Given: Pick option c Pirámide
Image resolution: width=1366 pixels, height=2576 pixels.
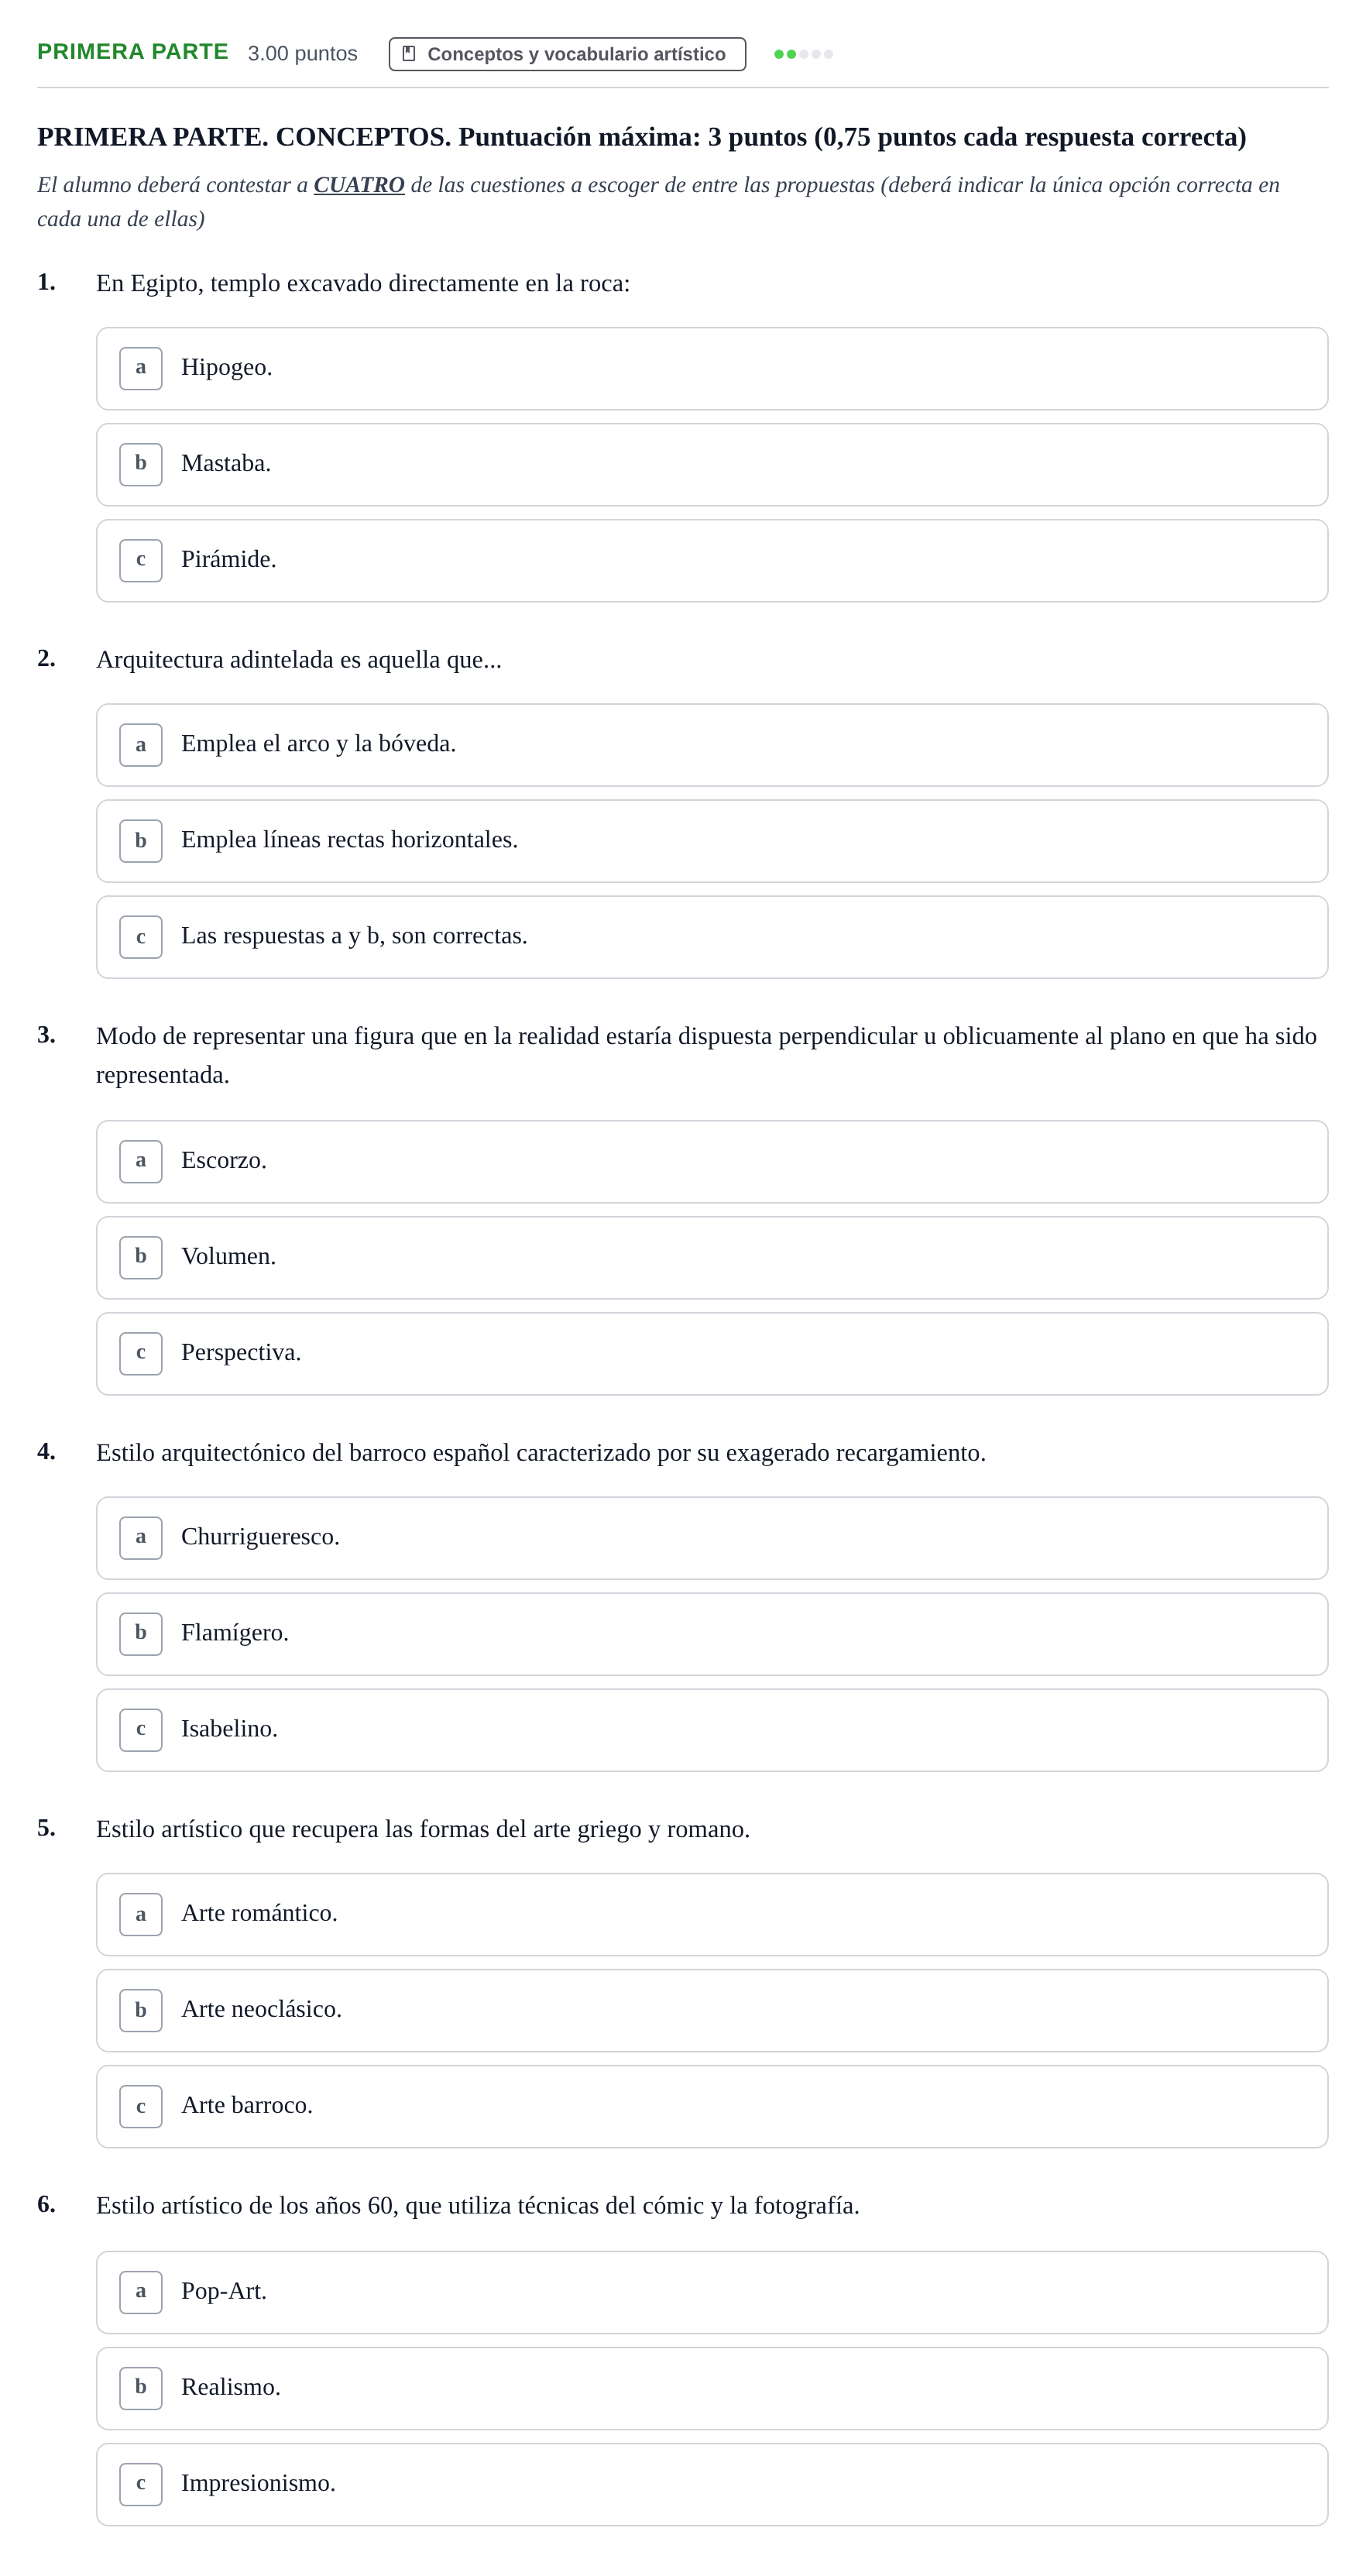Looking at the screenshot, I should point(712,560).
